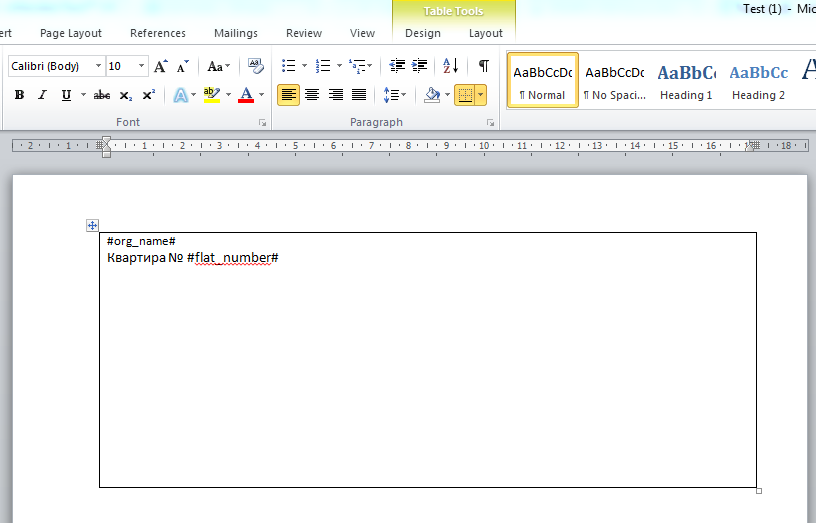Show paragraph marks with pilcrow icon
Screen dimensions: 816x523
484,66
